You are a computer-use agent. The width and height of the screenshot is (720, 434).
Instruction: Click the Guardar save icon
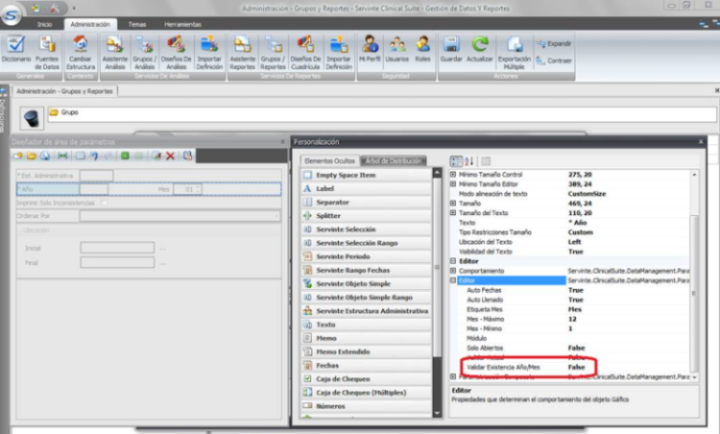click(451, 47)
